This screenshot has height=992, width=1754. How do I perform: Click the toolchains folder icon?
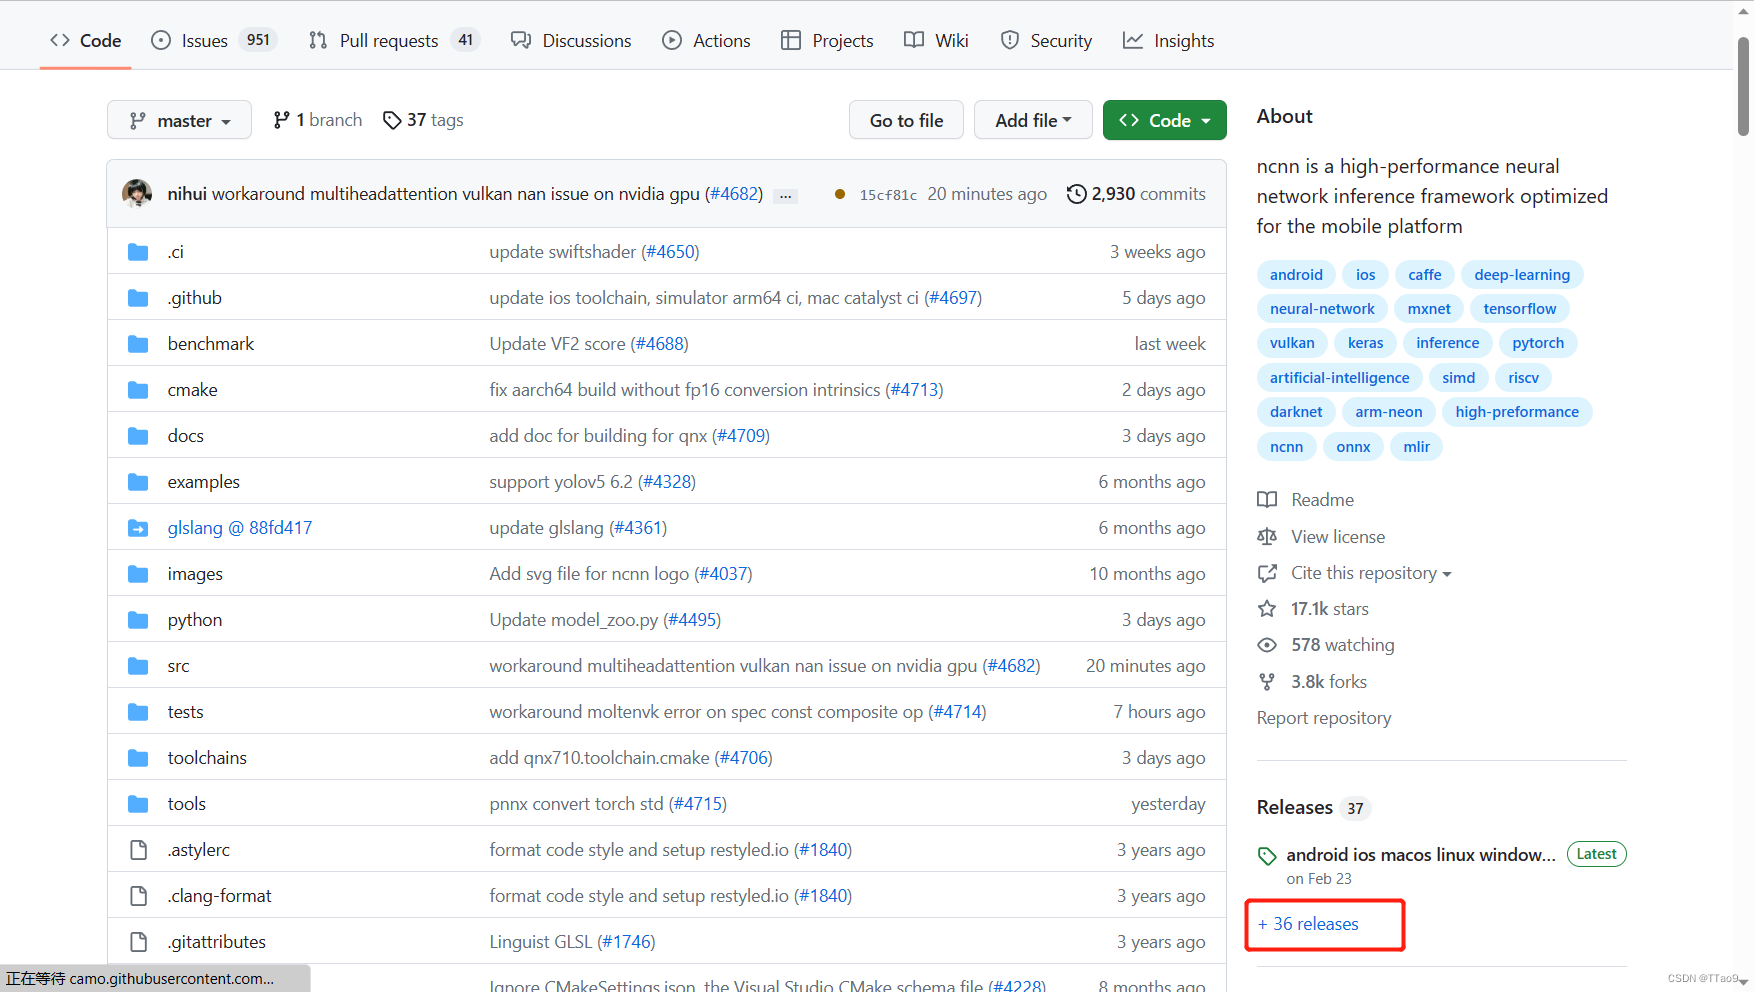click(x=138, y=758)
